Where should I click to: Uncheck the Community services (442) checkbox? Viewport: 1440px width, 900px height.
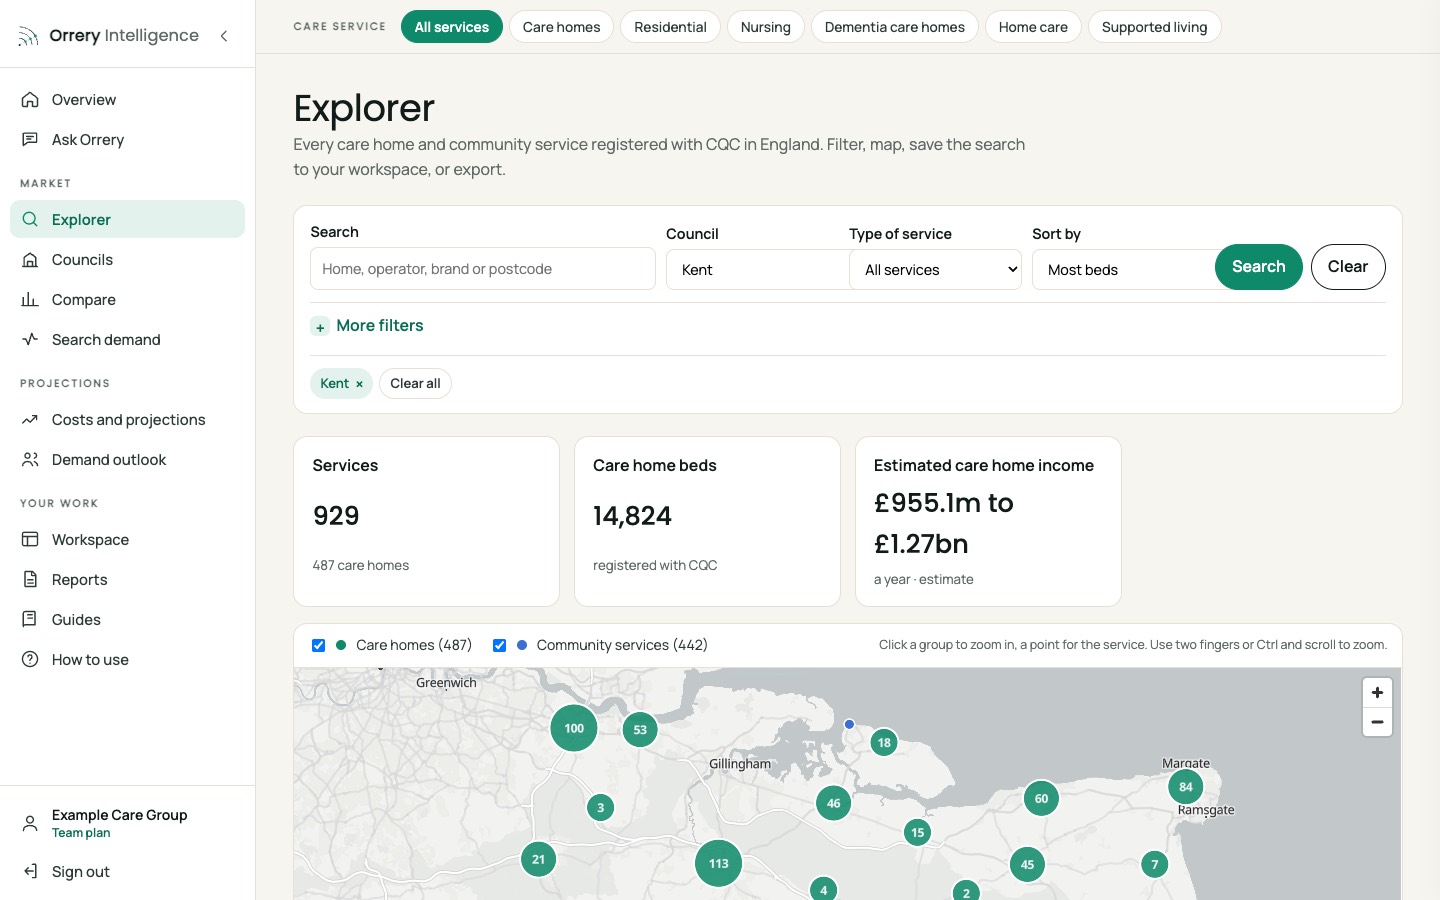point(499,646)
